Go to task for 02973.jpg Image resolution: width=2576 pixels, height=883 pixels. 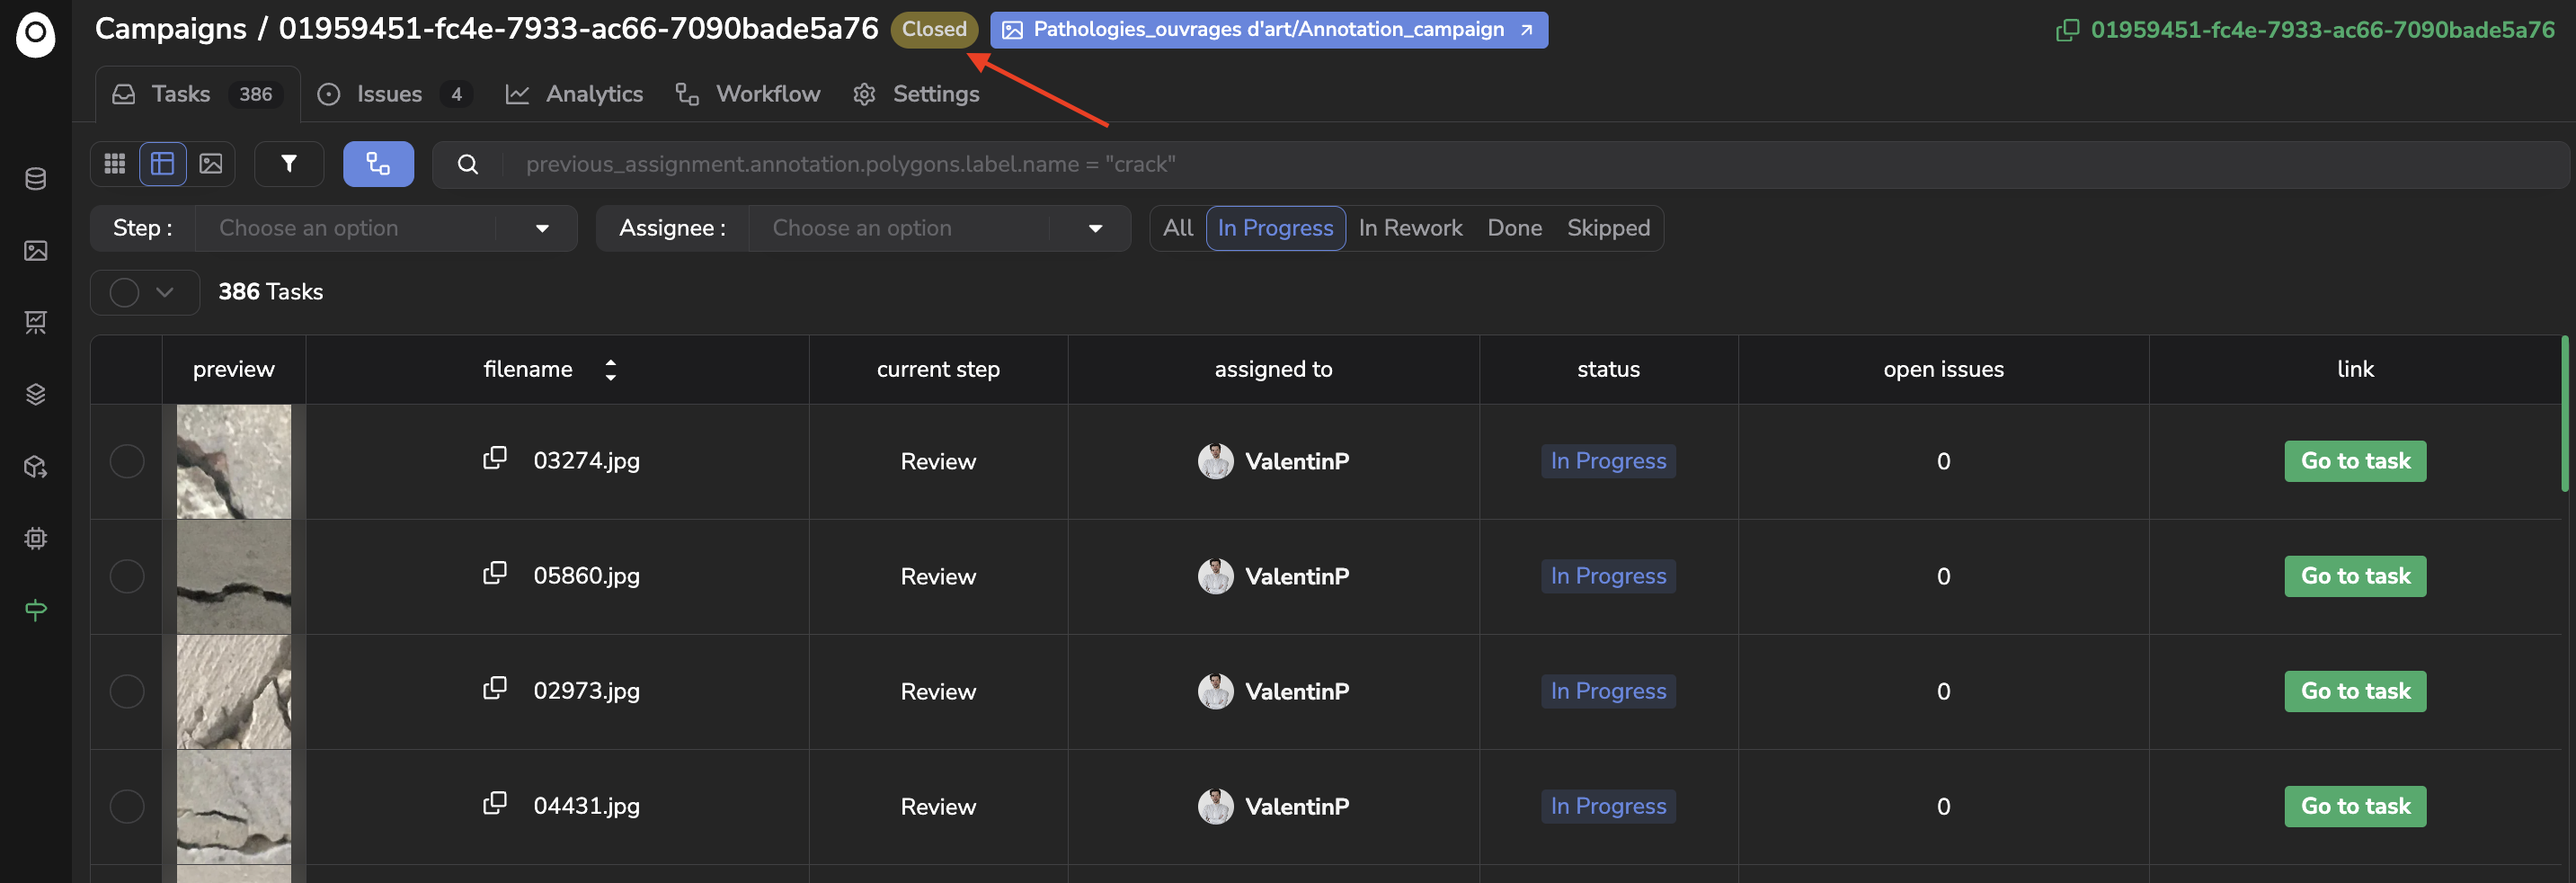point(2355,691)
